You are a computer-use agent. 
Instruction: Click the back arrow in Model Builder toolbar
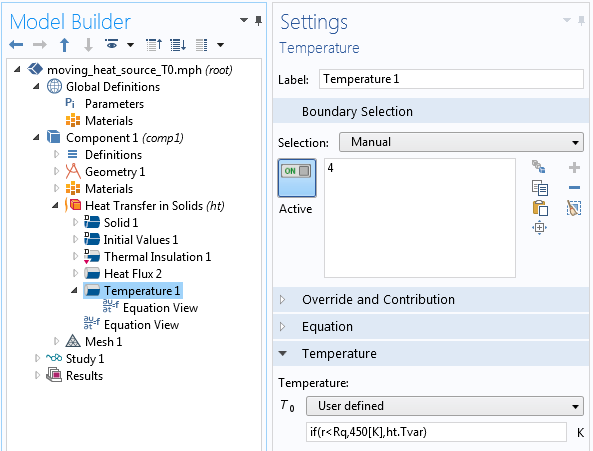point(16,45)
